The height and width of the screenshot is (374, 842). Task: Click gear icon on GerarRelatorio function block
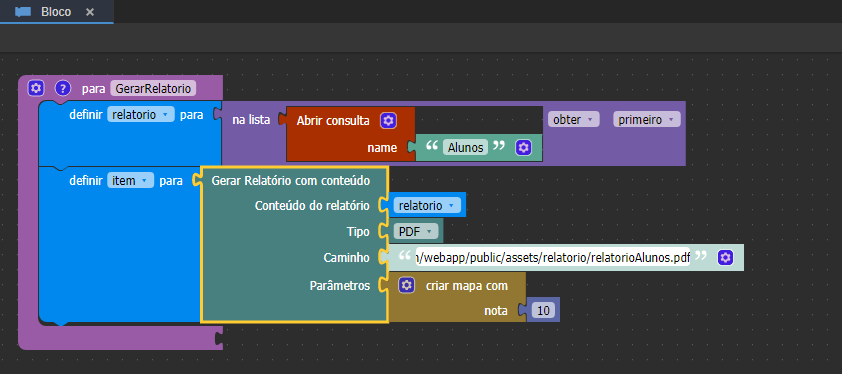point(36,88)
